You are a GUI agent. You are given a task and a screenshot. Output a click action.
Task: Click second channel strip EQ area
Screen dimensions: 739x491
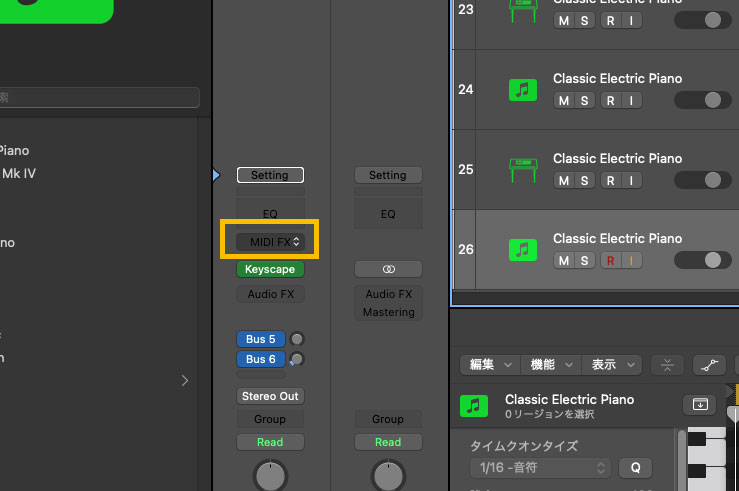388,213
